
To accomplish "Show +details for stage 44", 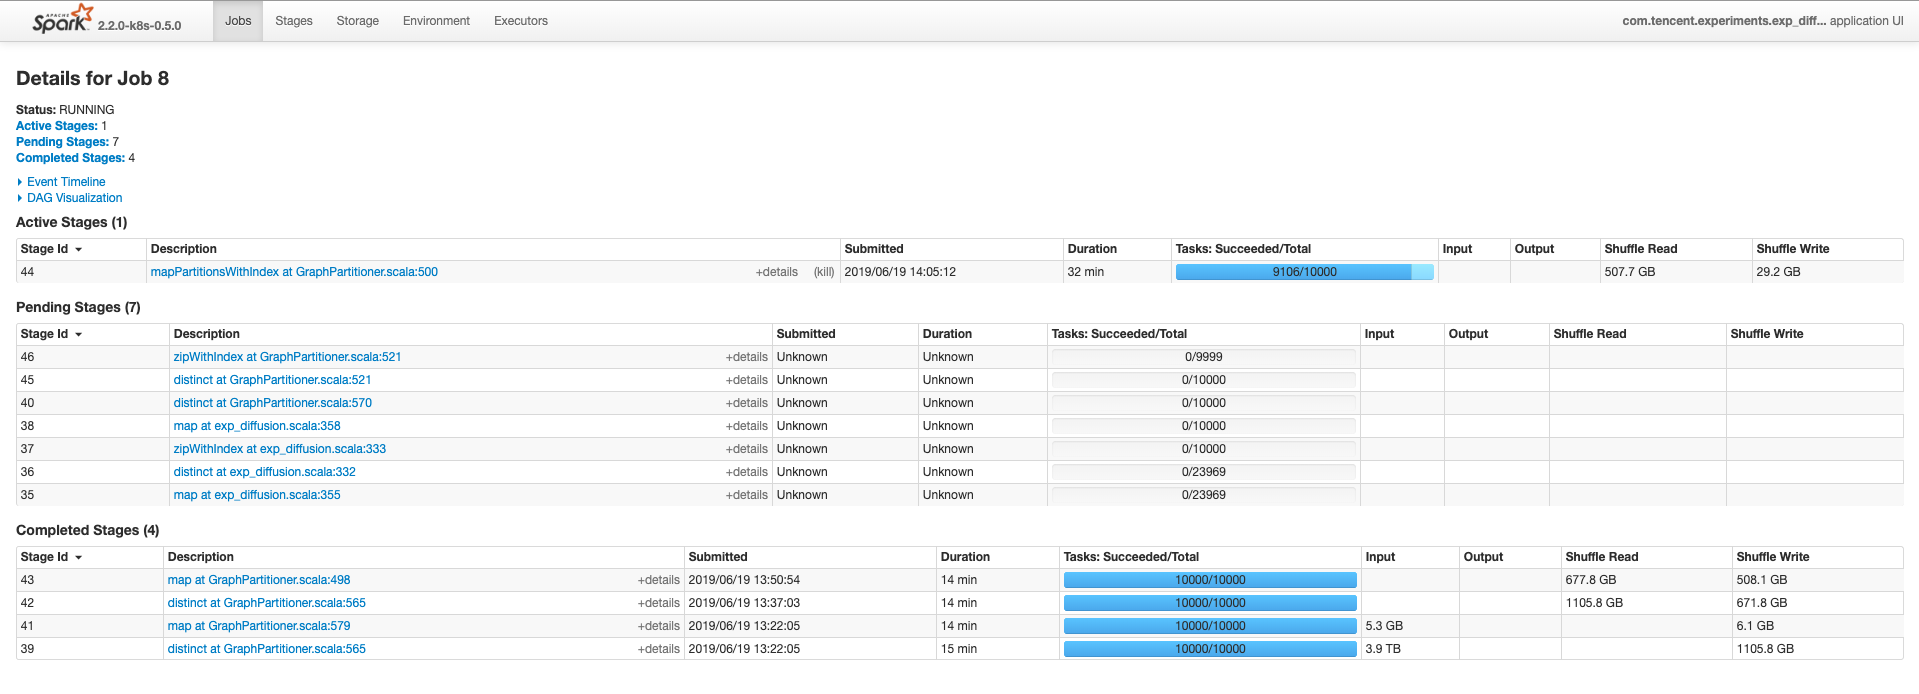I will point(776,272).
